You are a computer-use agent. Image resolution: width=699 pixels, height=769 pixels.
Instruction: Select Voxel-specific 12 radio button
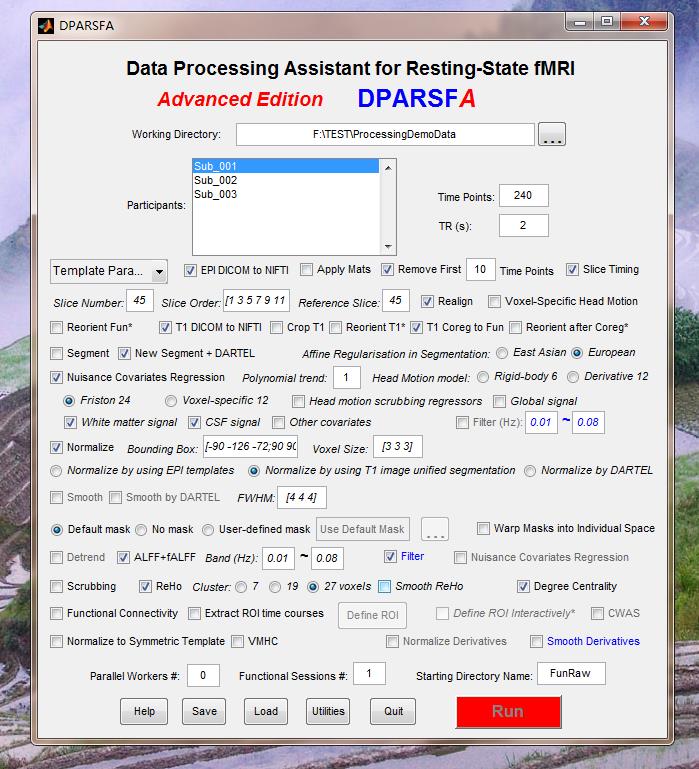pos(170,401)
